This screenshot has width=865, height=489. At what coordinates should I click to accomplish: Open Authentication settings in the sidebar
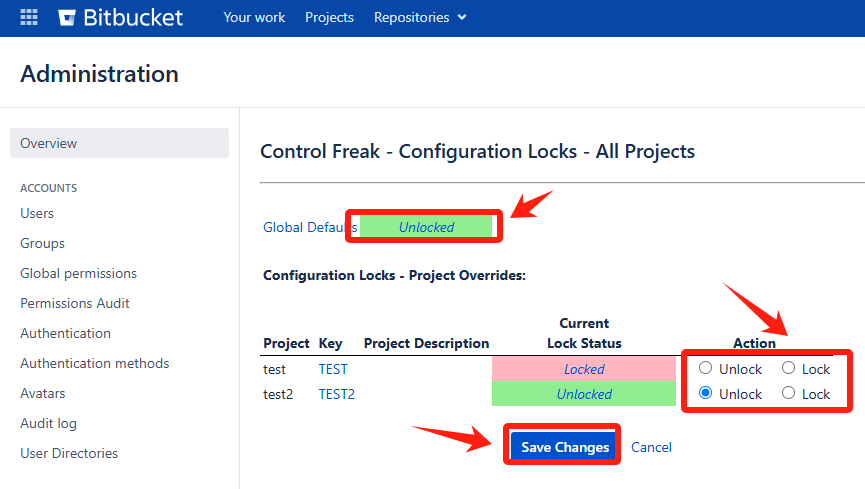(66, 333)
